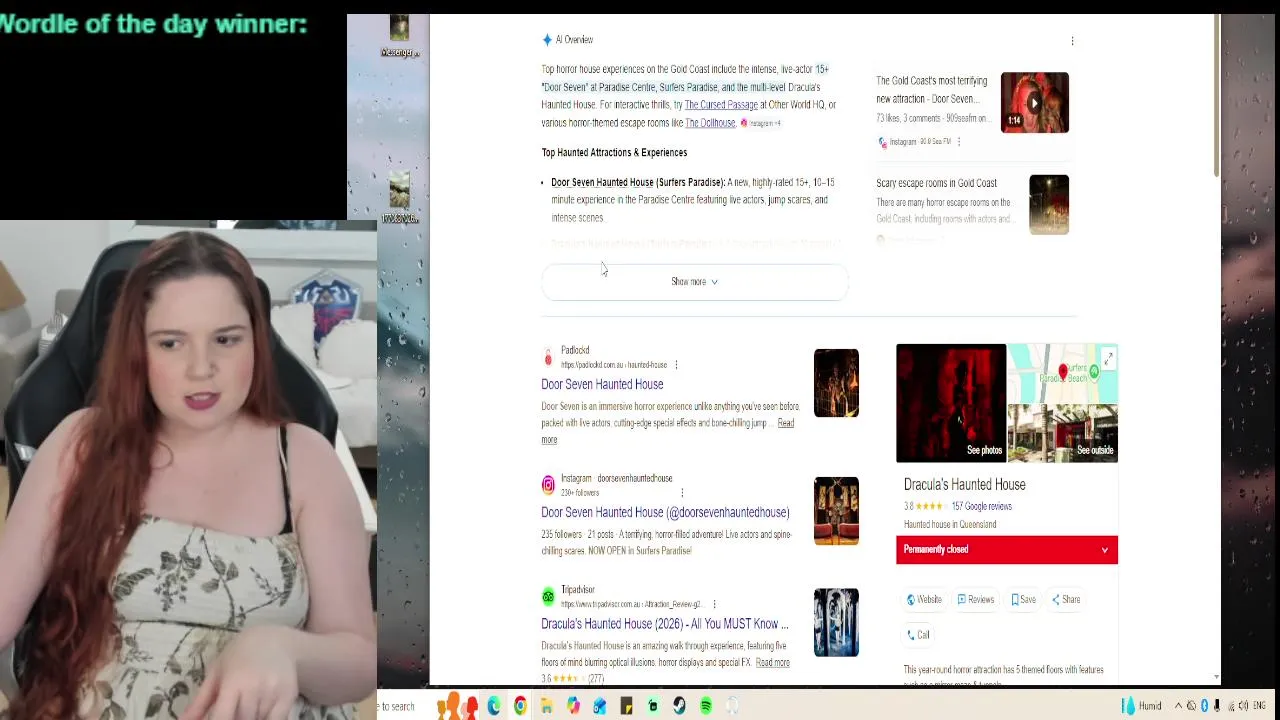Expand AI Overview with Show more
The height and width of the screenshot is (720, 1280).
pyautogui.click(x=695, y=282)
